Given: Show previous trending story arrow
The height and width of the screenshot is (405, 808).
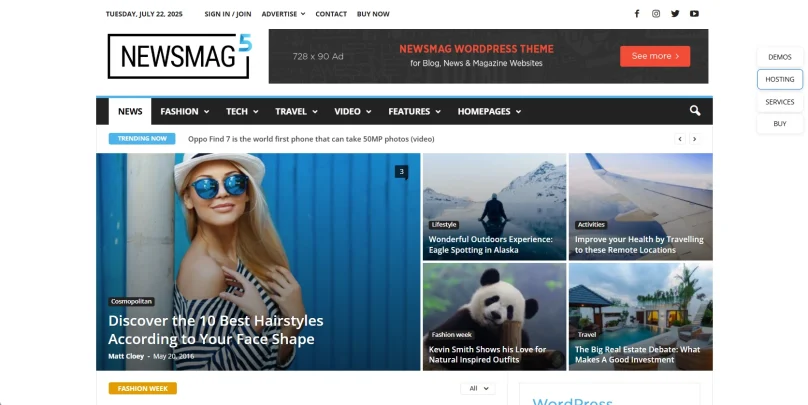Looking at the screenshot, I should coord(680,139).
